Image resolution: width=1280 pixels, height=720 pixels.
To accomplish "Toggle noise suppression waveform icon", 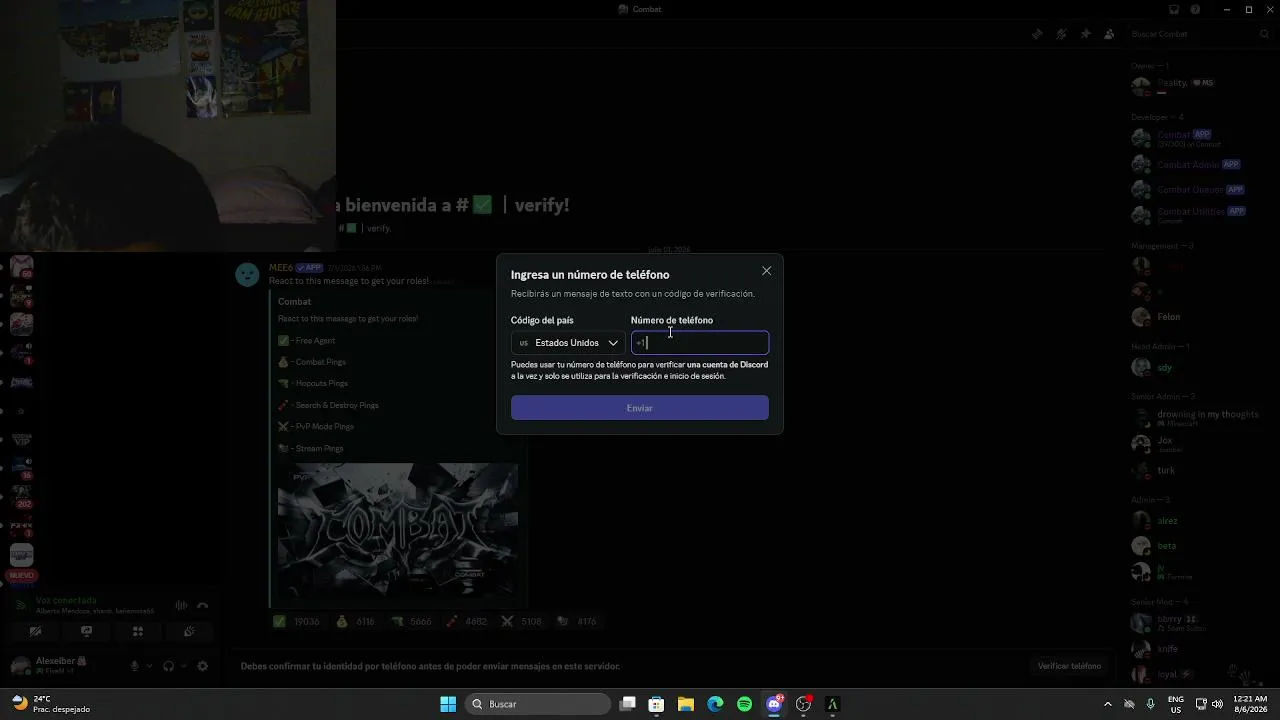I will point(181,605).
